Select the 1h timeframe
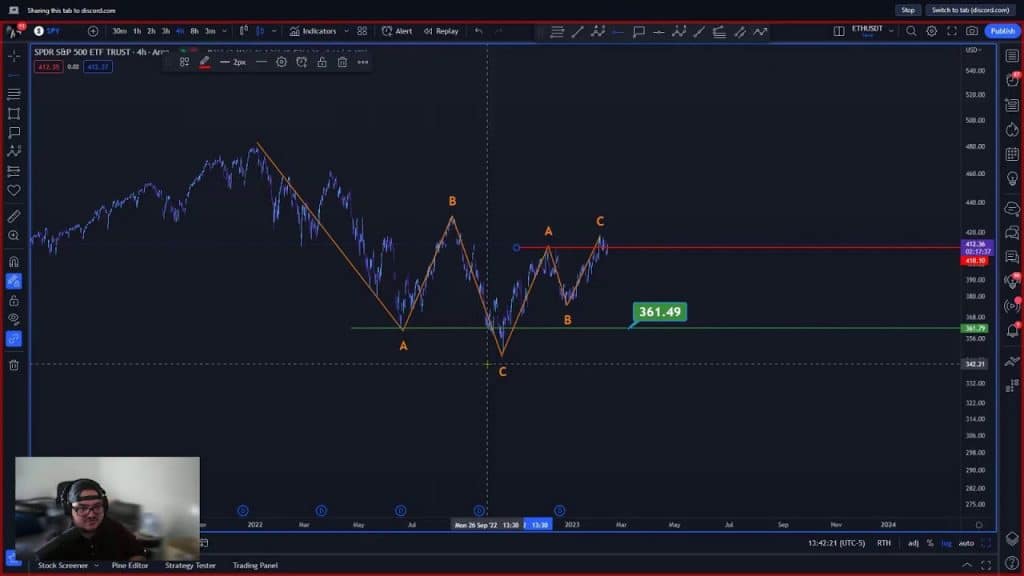The height and width of the screenshot is (576, 1024). [x=137, y=31]
